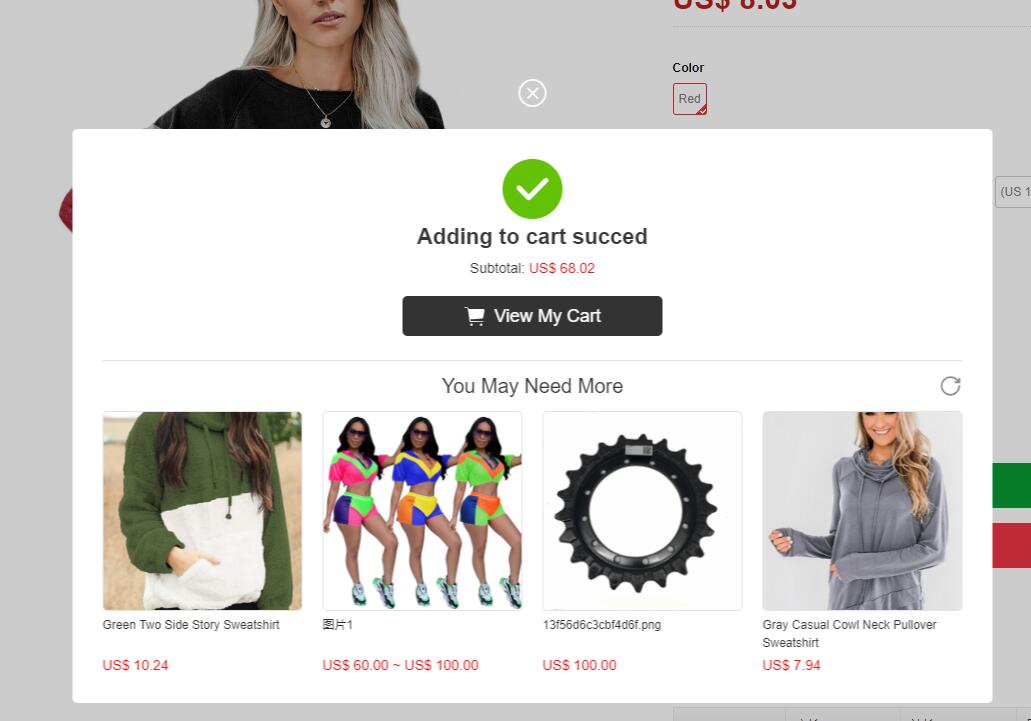Viewport: 1031px width, 721px height.
Task: Click the US$ 7.94 price label
Action: 792,665
